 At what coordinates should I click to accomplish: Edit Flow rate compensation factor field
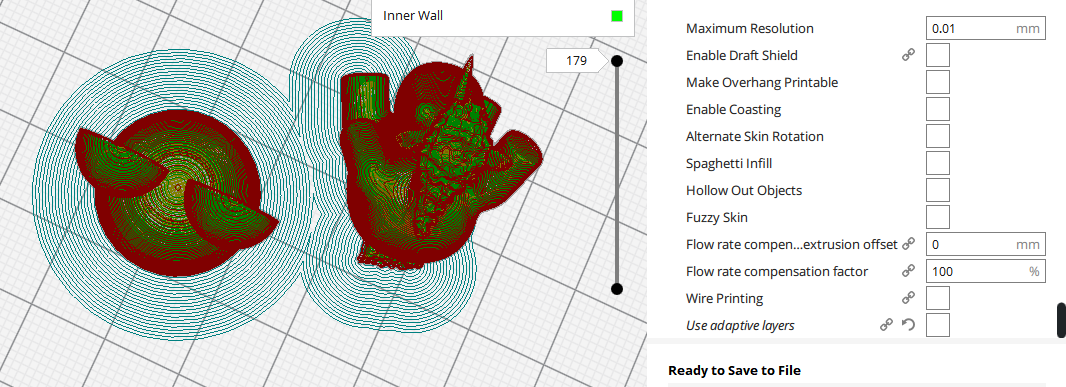click(985, 271)
